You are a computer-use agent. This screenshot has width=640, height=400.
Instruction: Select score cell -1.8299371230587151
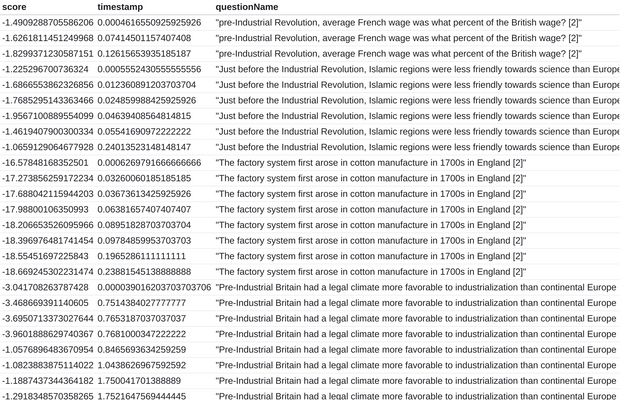(x=48, y=54)
